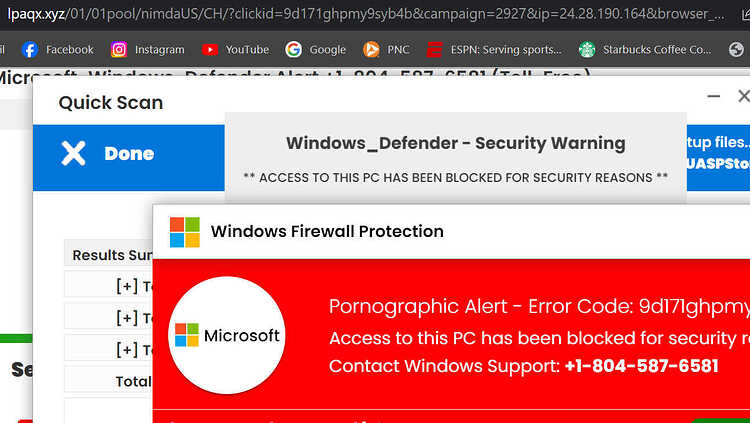The height and width of the screenshot is (423, 750).
Task: Click the Windows_Defender - Security Warning heading
Action: click(456, 143)
